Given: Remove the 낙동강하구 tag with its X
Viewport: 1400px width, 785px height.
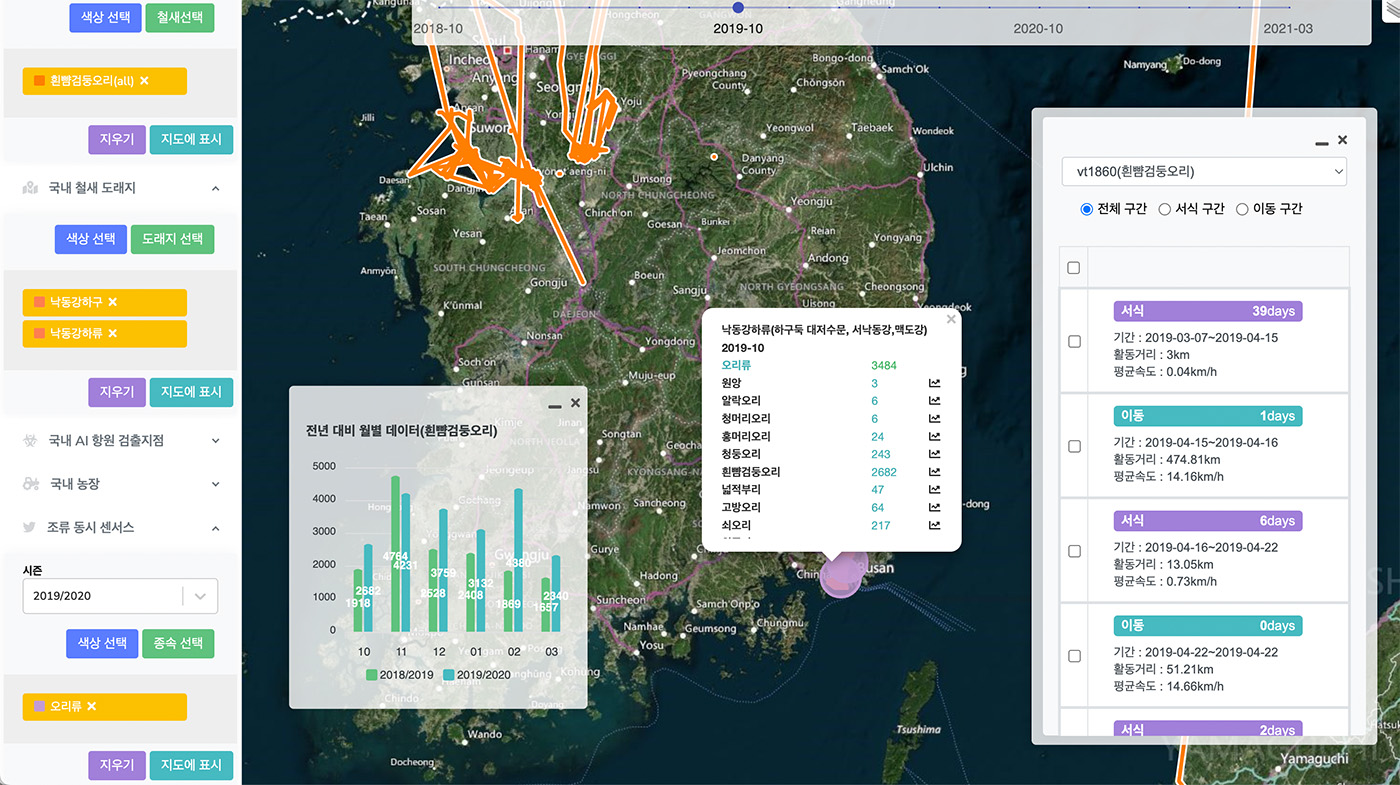Looking at the screenshot, I should (113, 302).
